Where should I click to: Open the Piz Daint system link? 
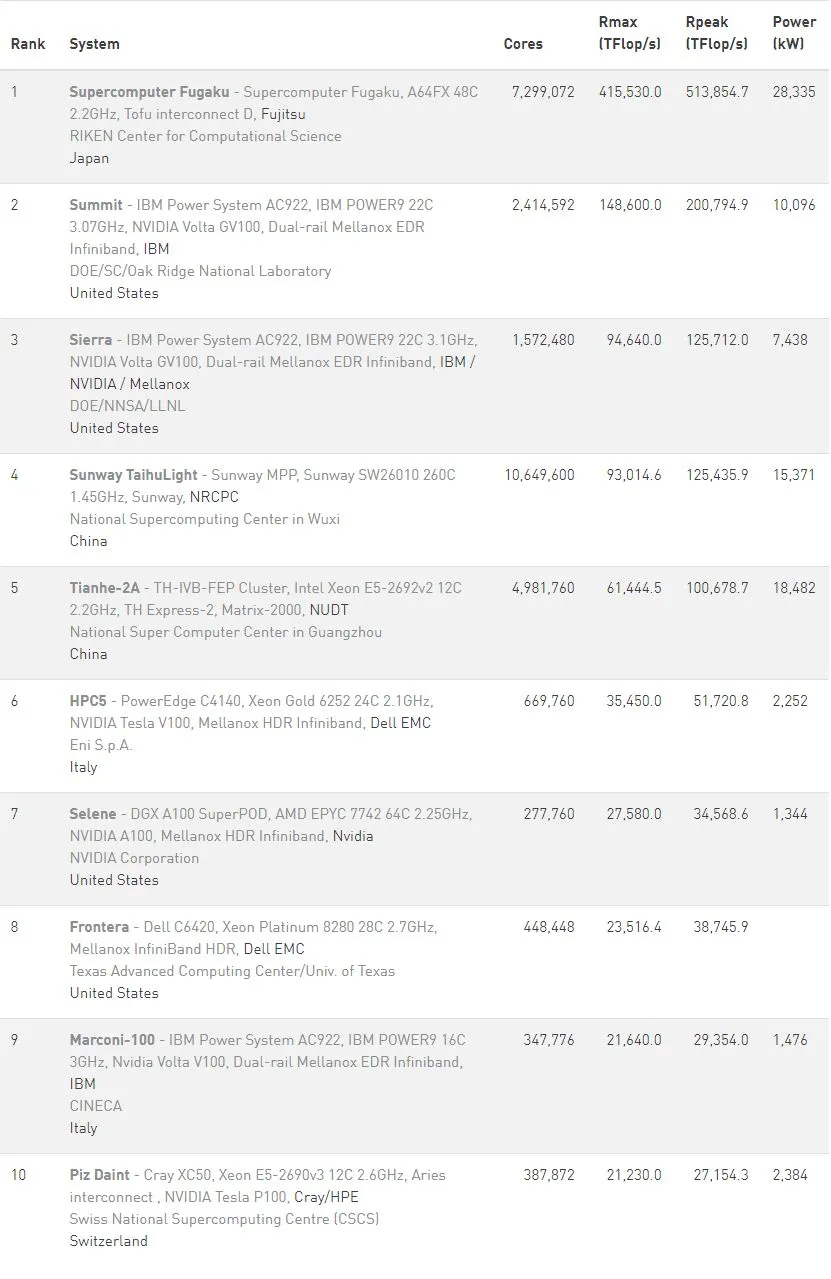[100, 1175]
